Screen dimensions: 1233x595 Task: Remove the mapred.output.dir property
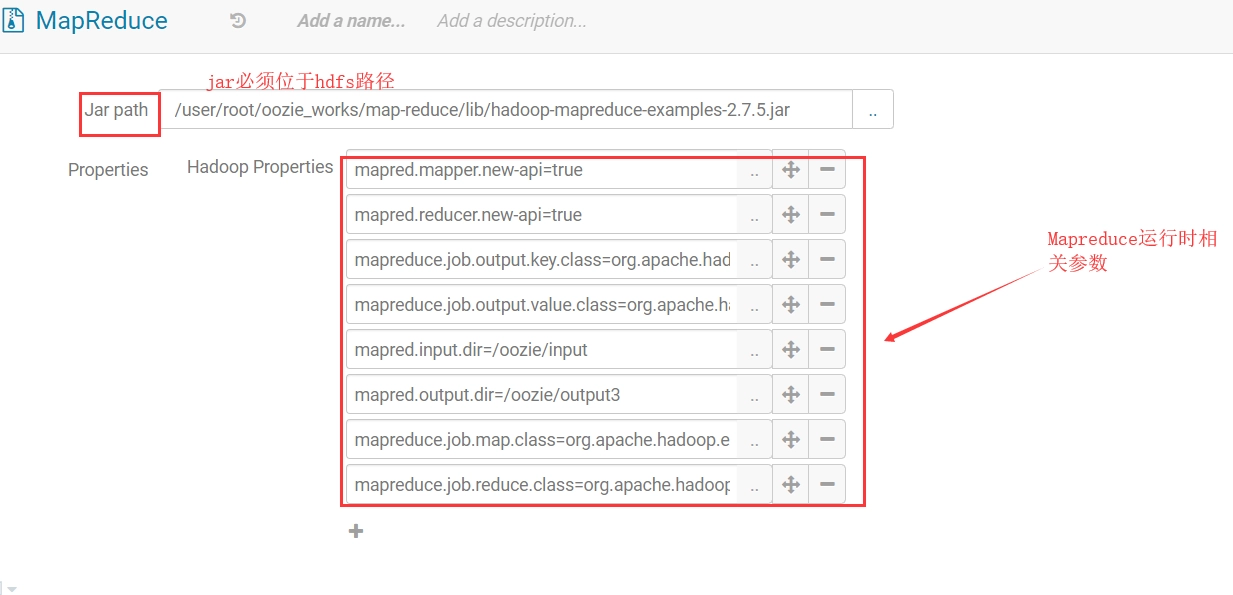coord(827,394)
